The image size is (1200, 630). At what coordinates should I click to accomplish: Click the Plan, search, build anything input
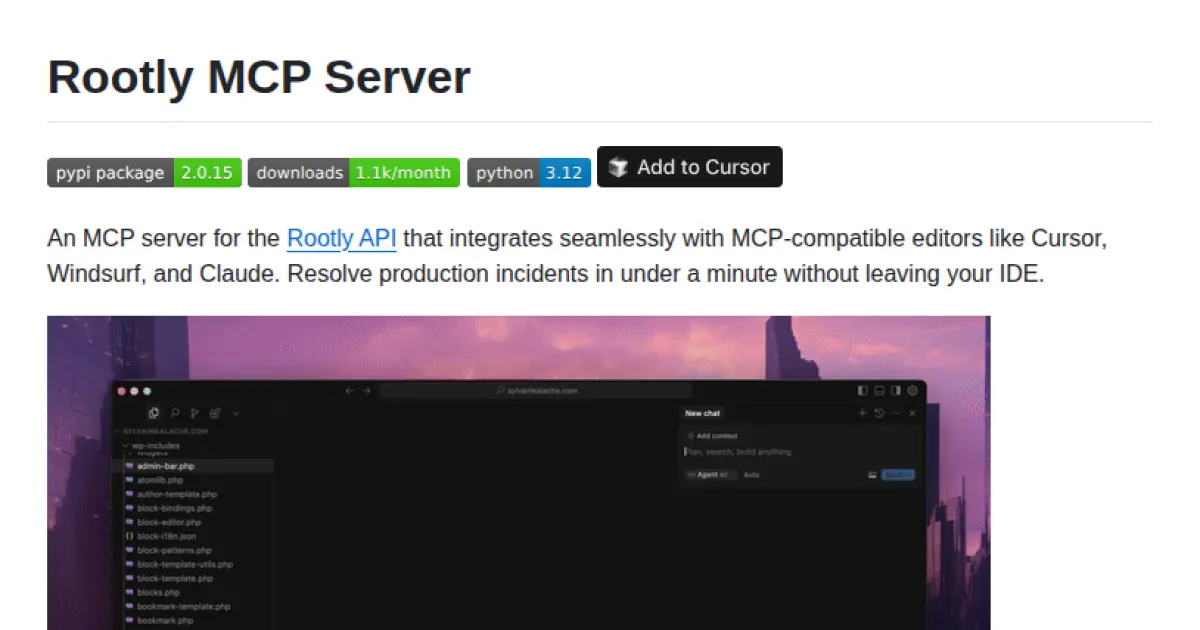pos(738,452)
